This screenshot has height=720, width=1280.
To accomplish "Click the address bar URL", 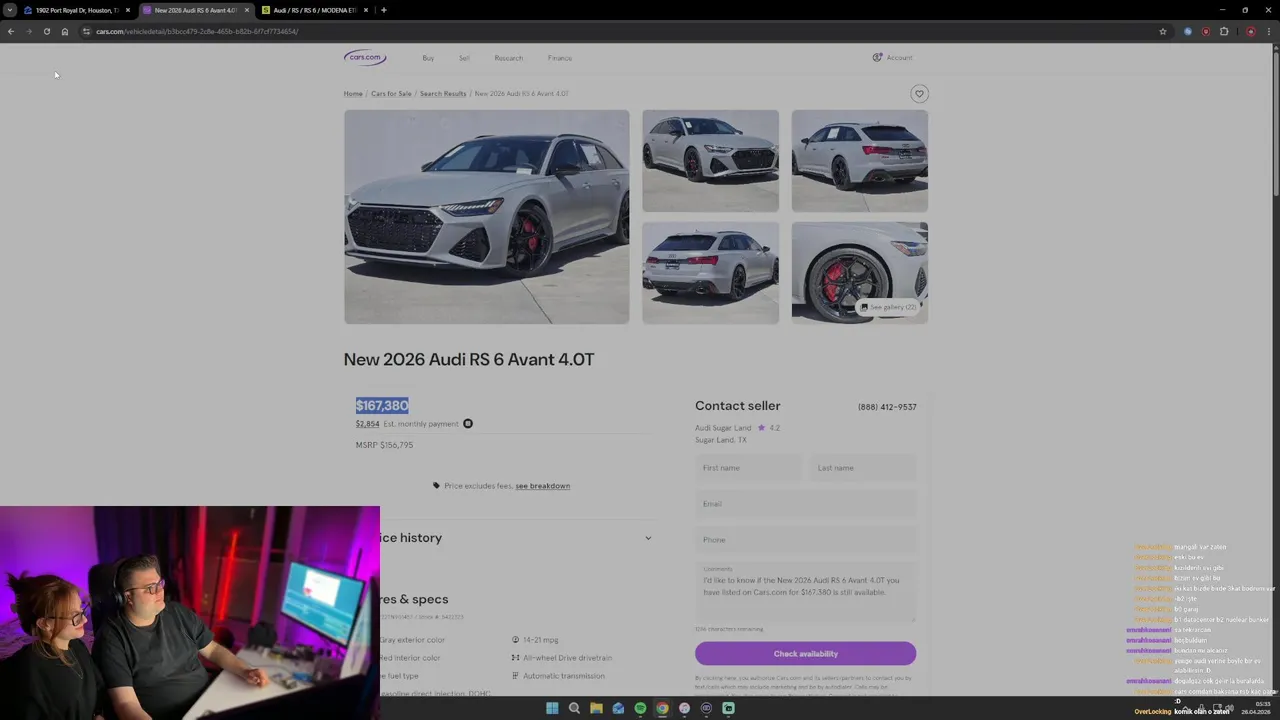I will 197,31.
